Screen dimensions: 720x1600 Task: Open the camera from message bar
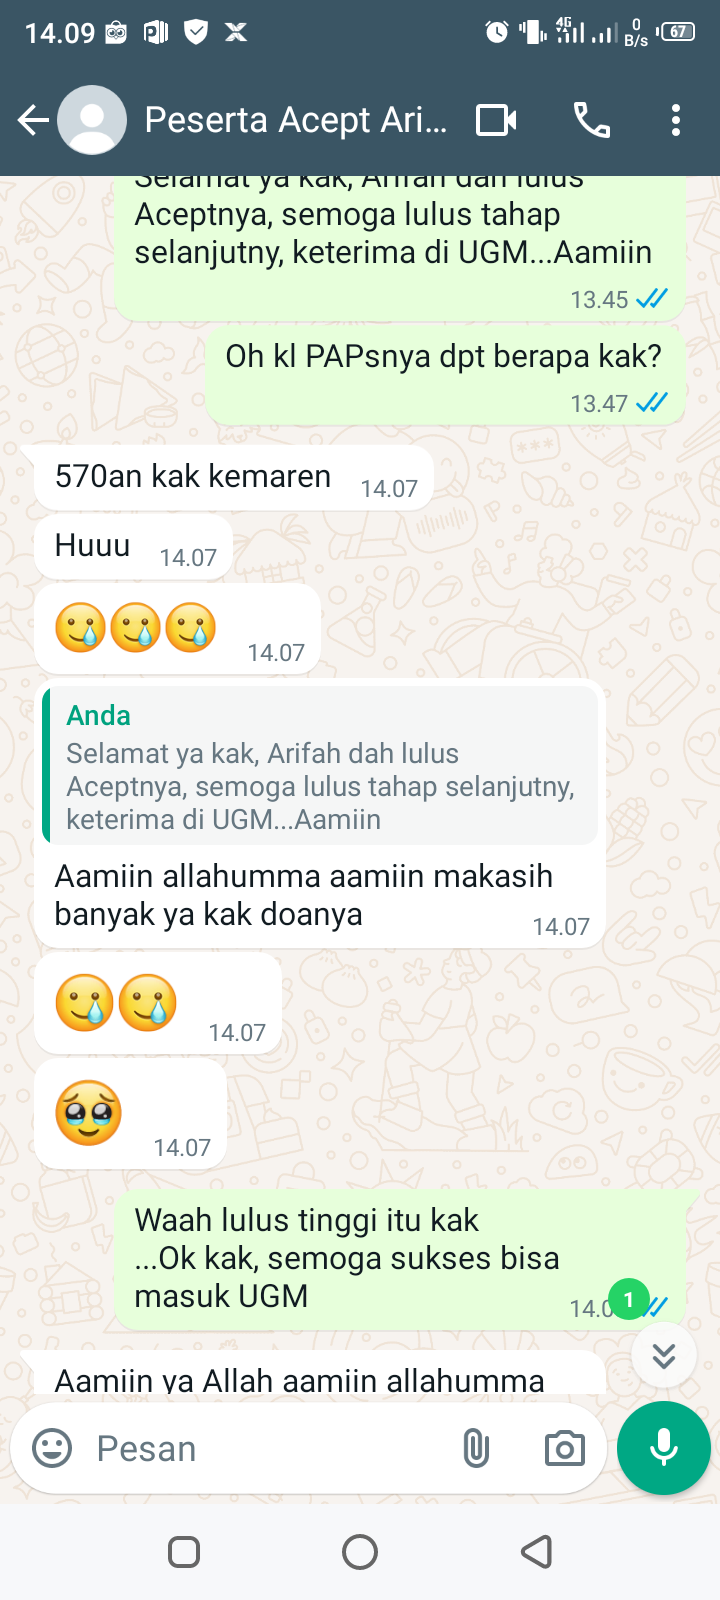tap(564, 1448)
